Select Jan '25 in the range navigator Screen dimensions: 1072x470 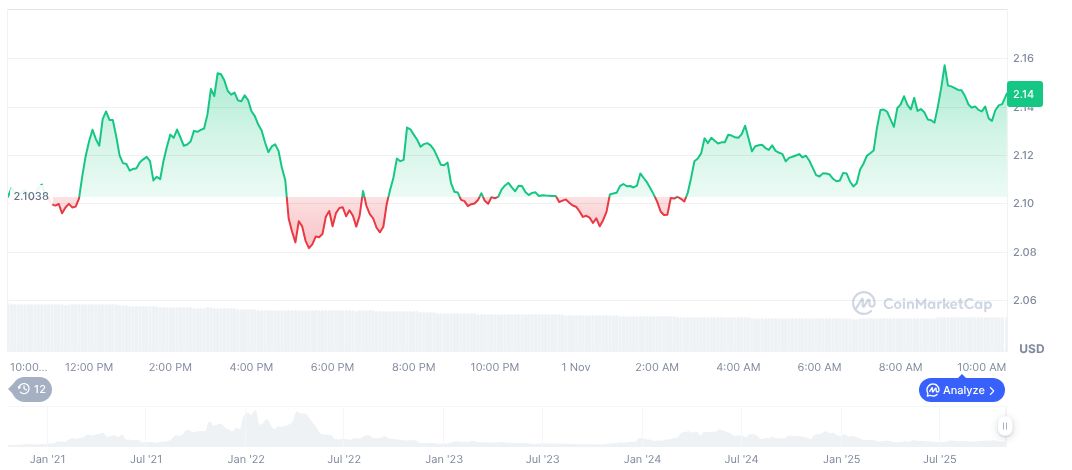pos(841,459)
